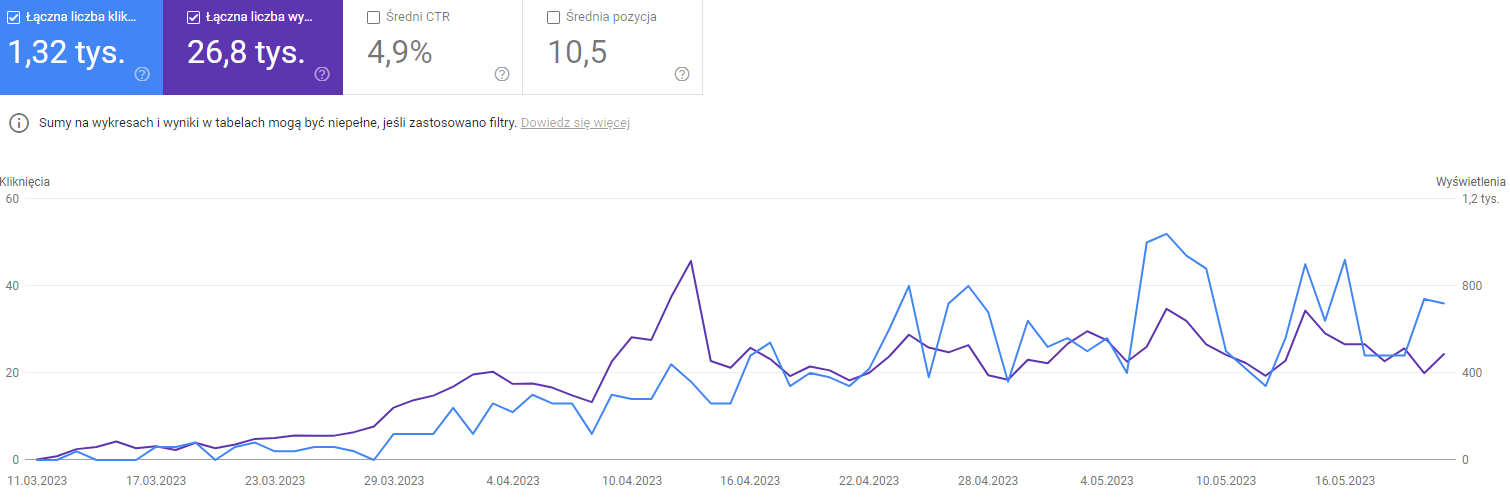Select the 26,8 tys. impressions value
The height and width of the screenshot is (497, 1510).
(246, 52)
